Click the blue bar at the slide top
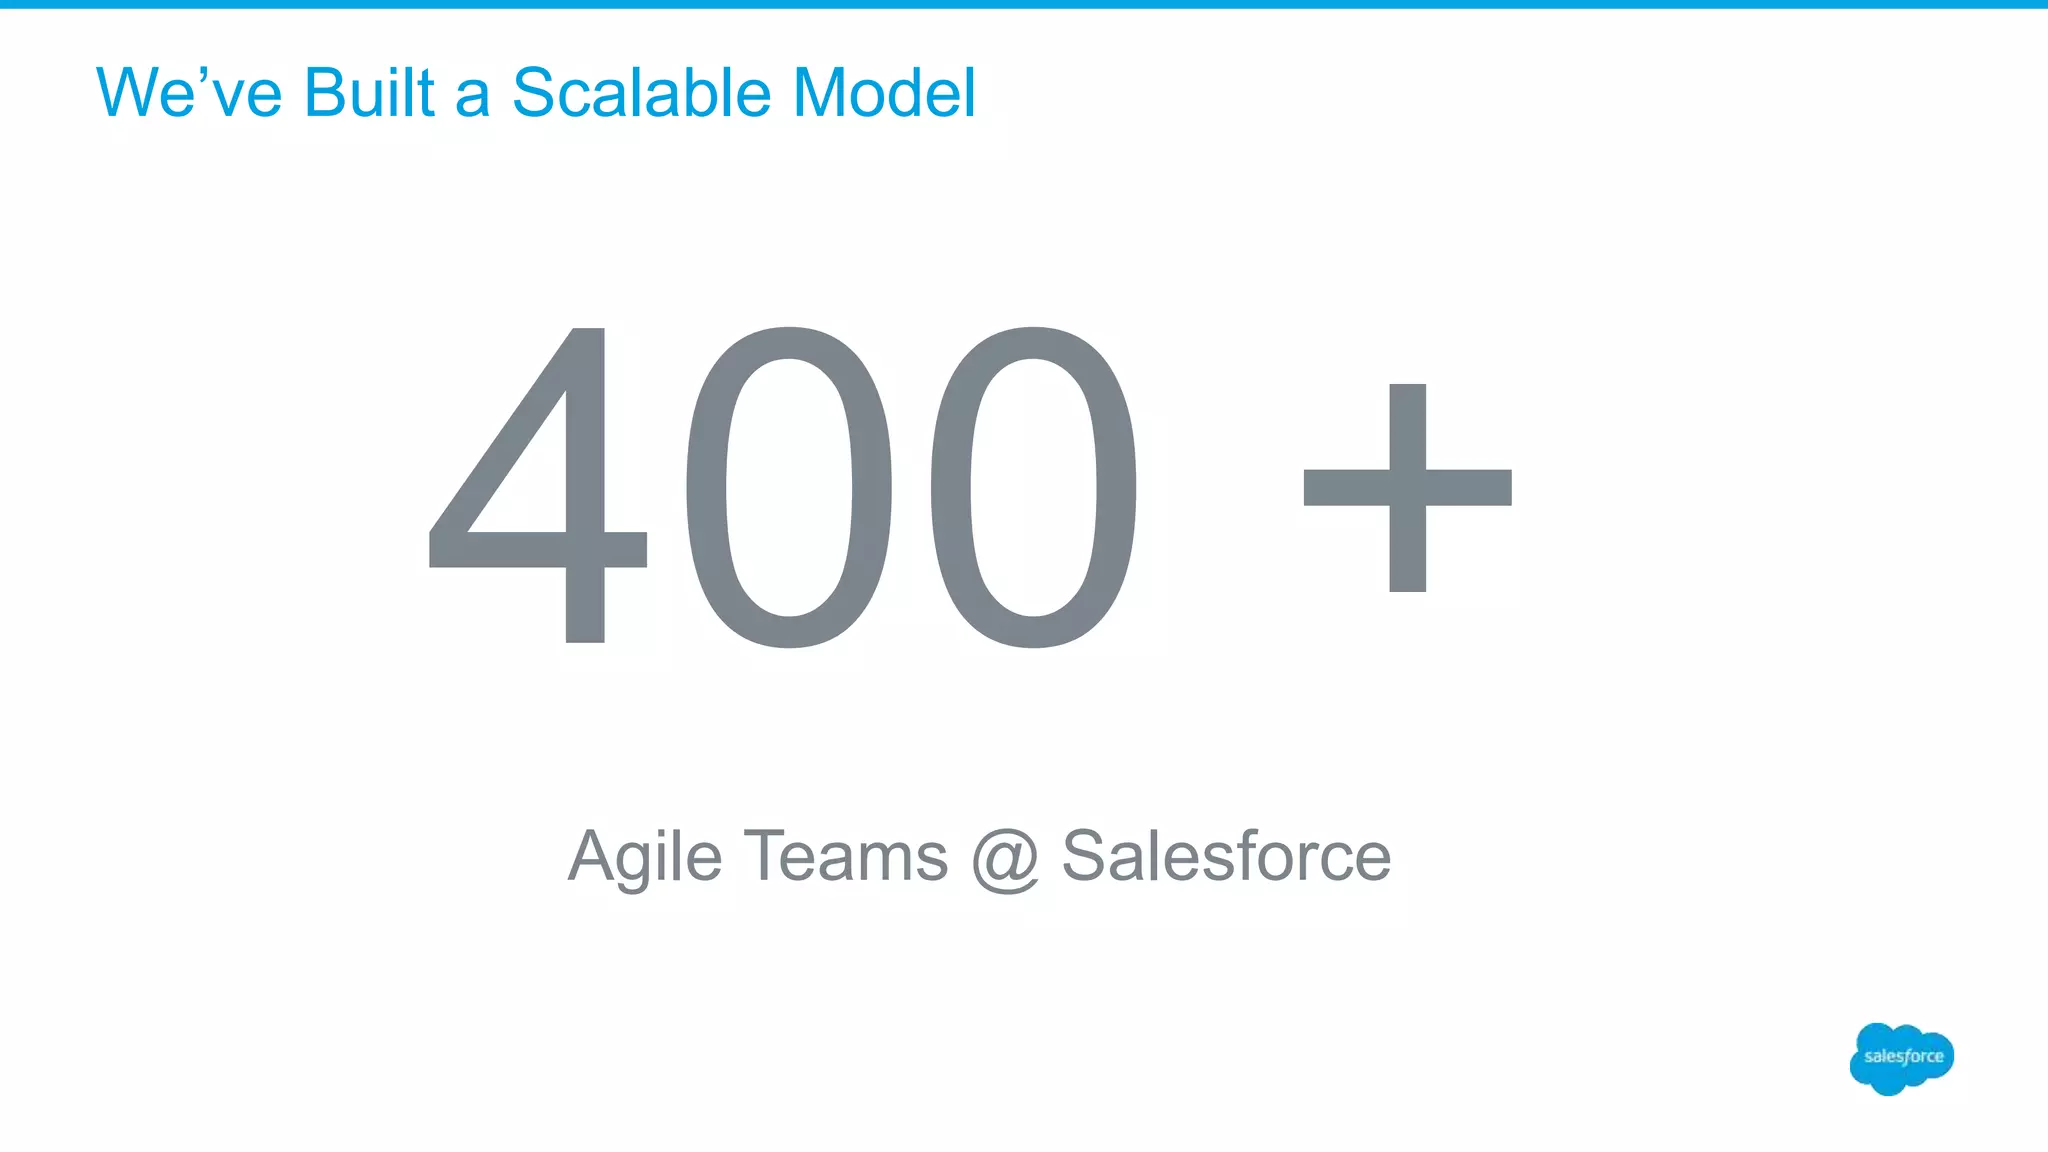 [1024, 4]
